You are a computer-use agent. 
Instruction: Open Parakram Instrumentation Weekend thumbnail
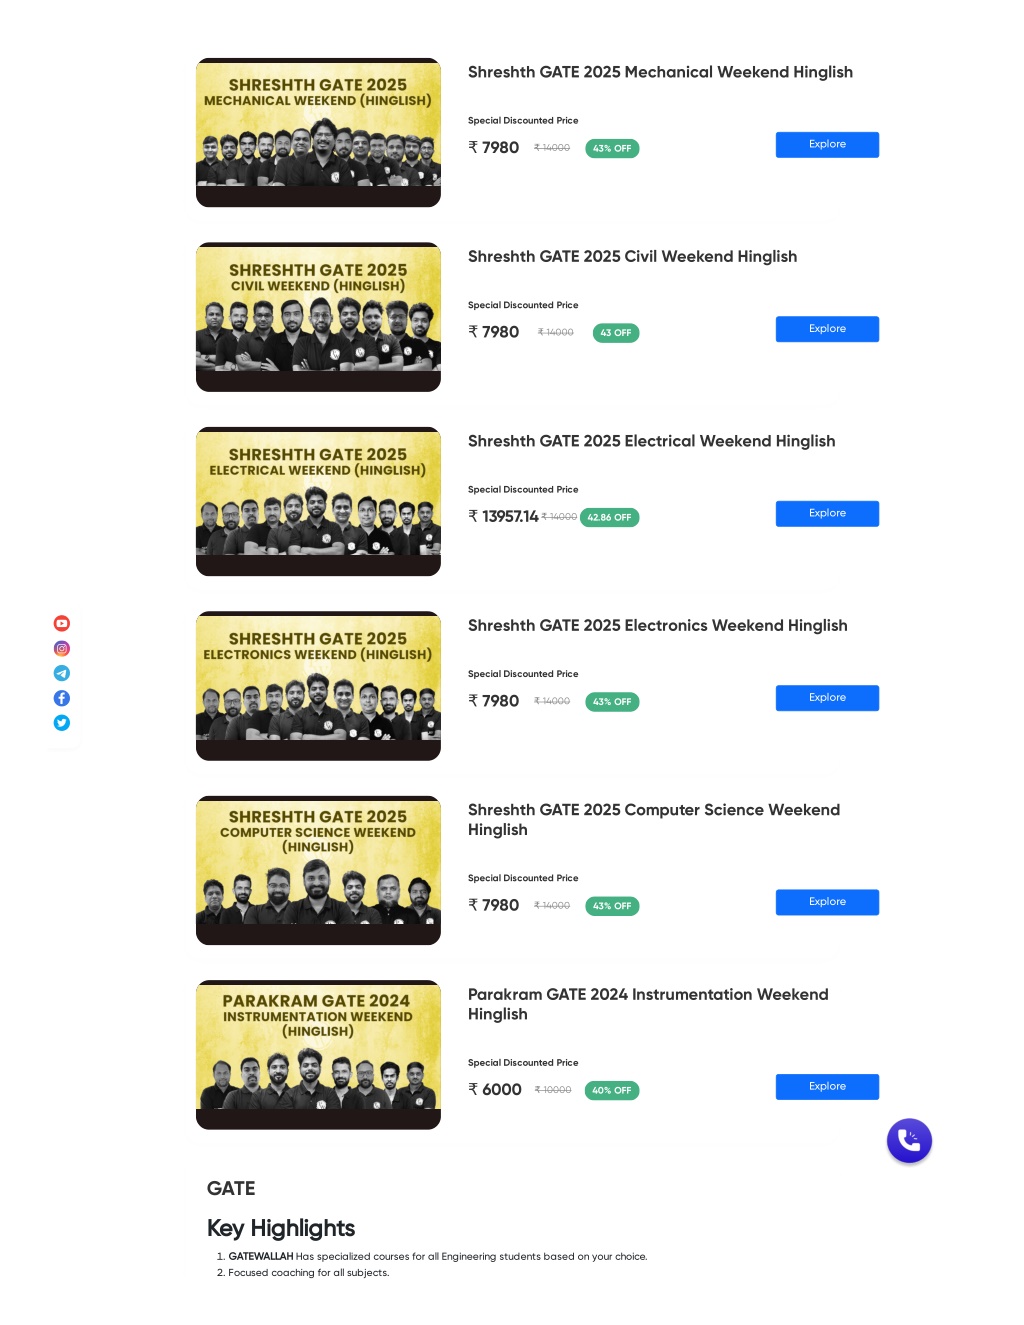click(x=318, y=1055)
